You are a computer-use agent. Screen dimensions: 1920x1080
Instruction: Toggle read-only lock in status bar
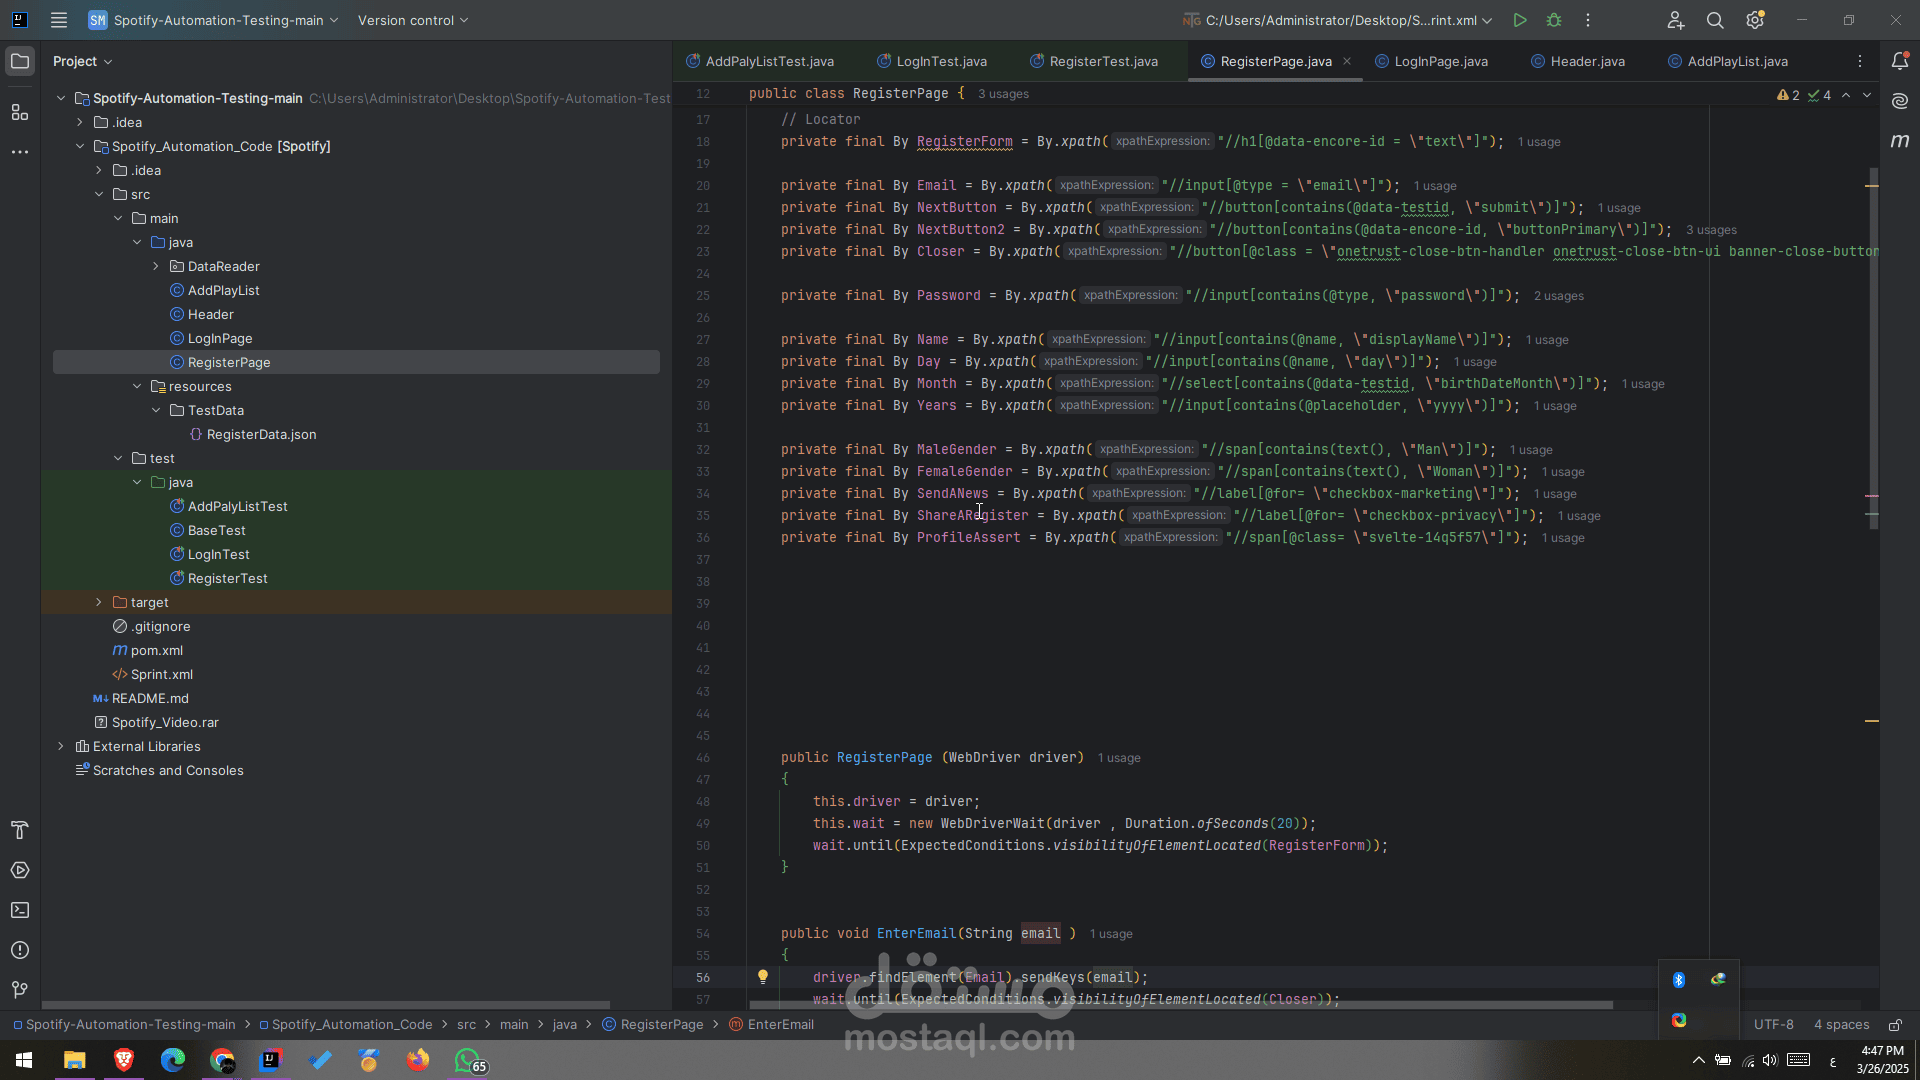point(1895,1024)
